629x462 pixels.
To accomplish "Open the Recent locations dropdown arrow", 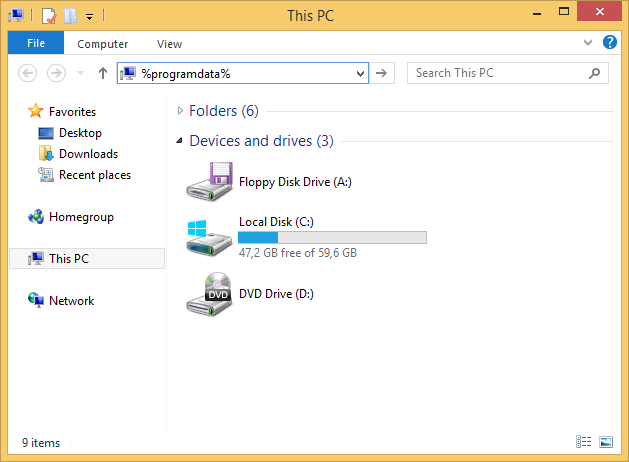I will pyautogui.click(x=80, y=73).
